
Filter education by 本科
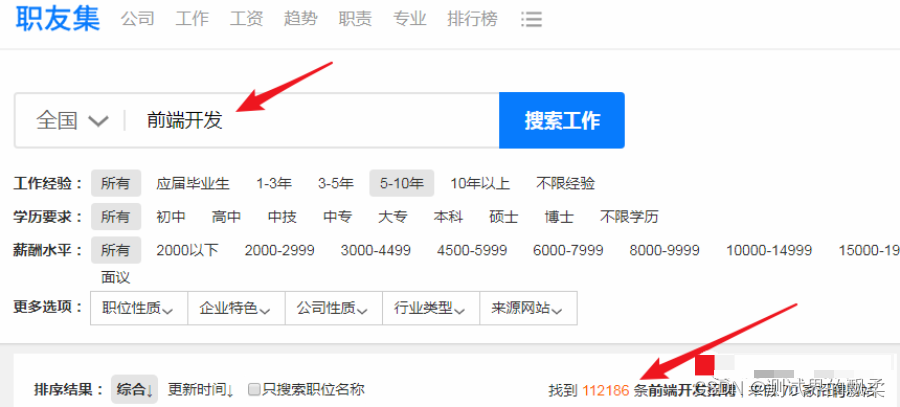tap(448, 217)
